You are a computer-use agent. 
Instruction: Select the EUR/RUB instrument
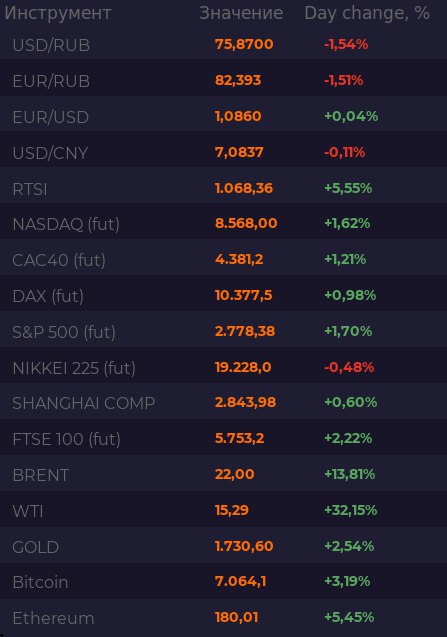[x=51, y=81]
